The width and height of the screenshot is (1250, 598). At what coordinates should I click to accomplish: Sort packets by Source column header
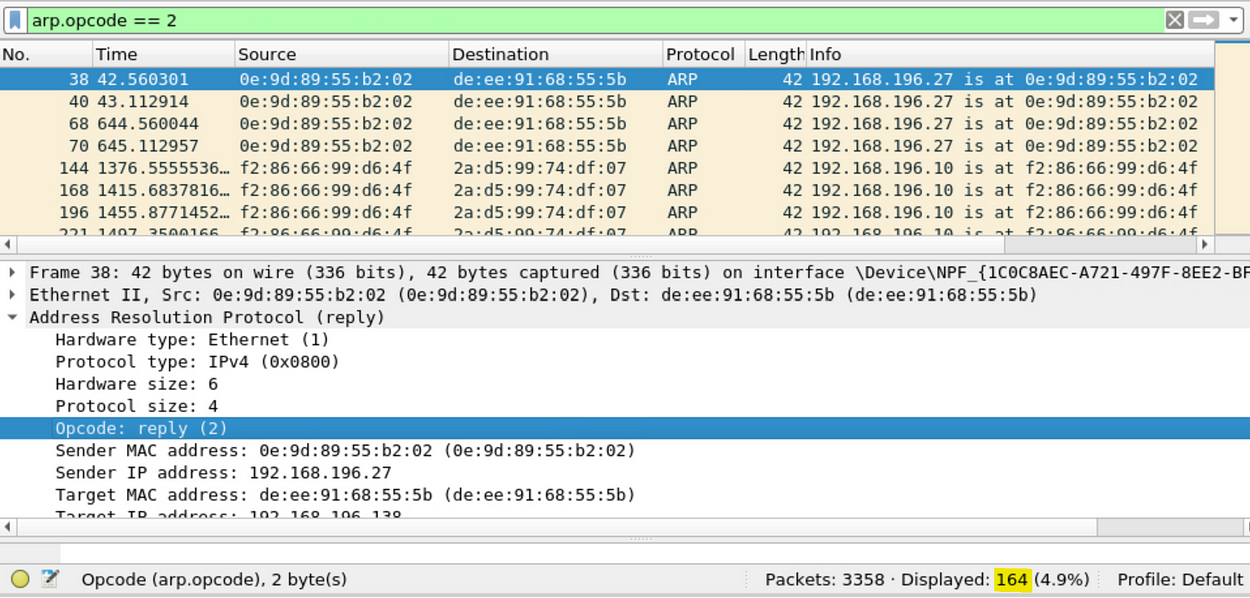[341, 54]
